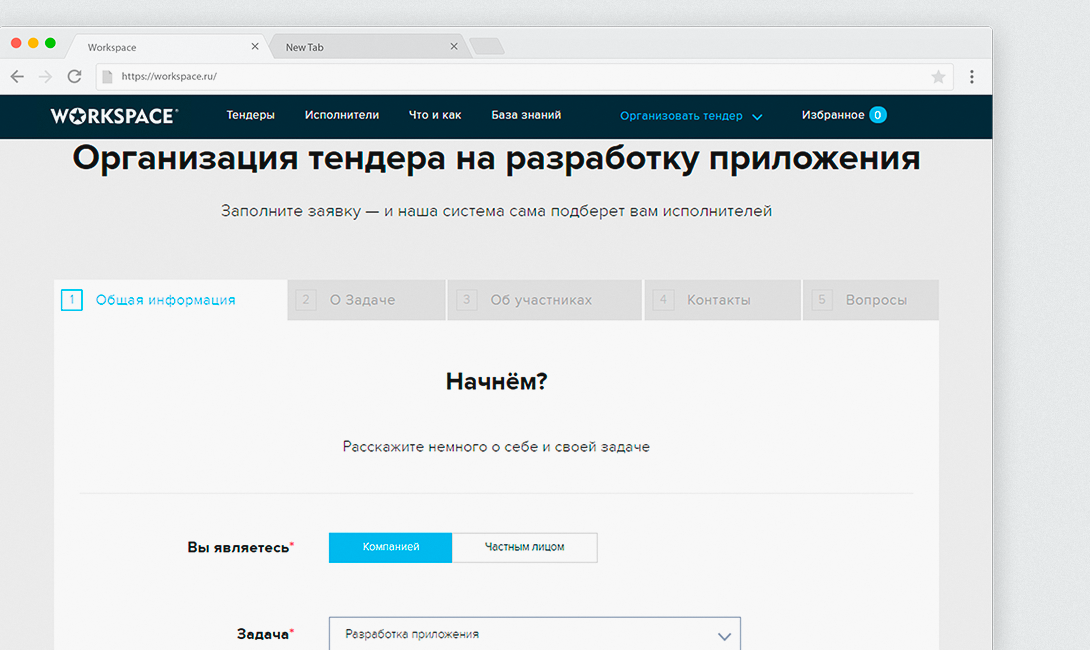The width and height of the screenshot is (1090, 650).
Task: Reload the page with the refresh icon
Action: pyautogui.click(x=74, y=76)
